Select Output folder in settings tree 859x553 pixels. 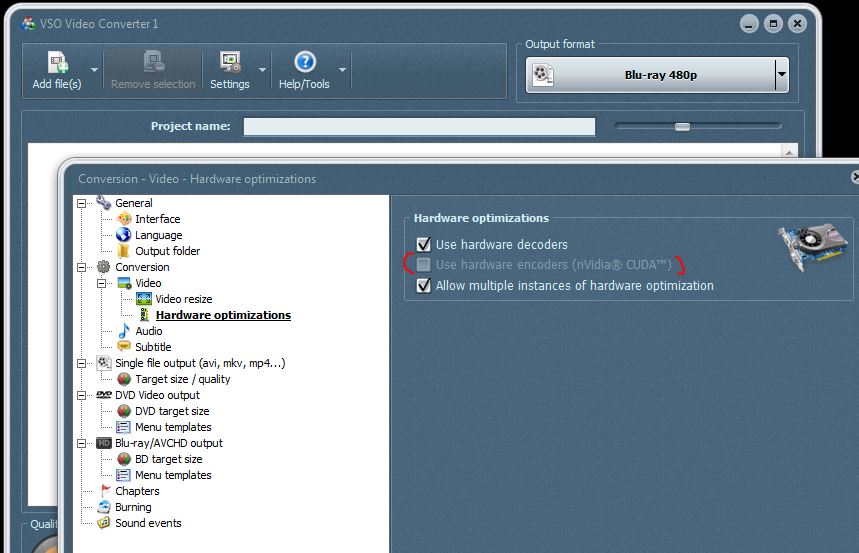coord(168,251)
